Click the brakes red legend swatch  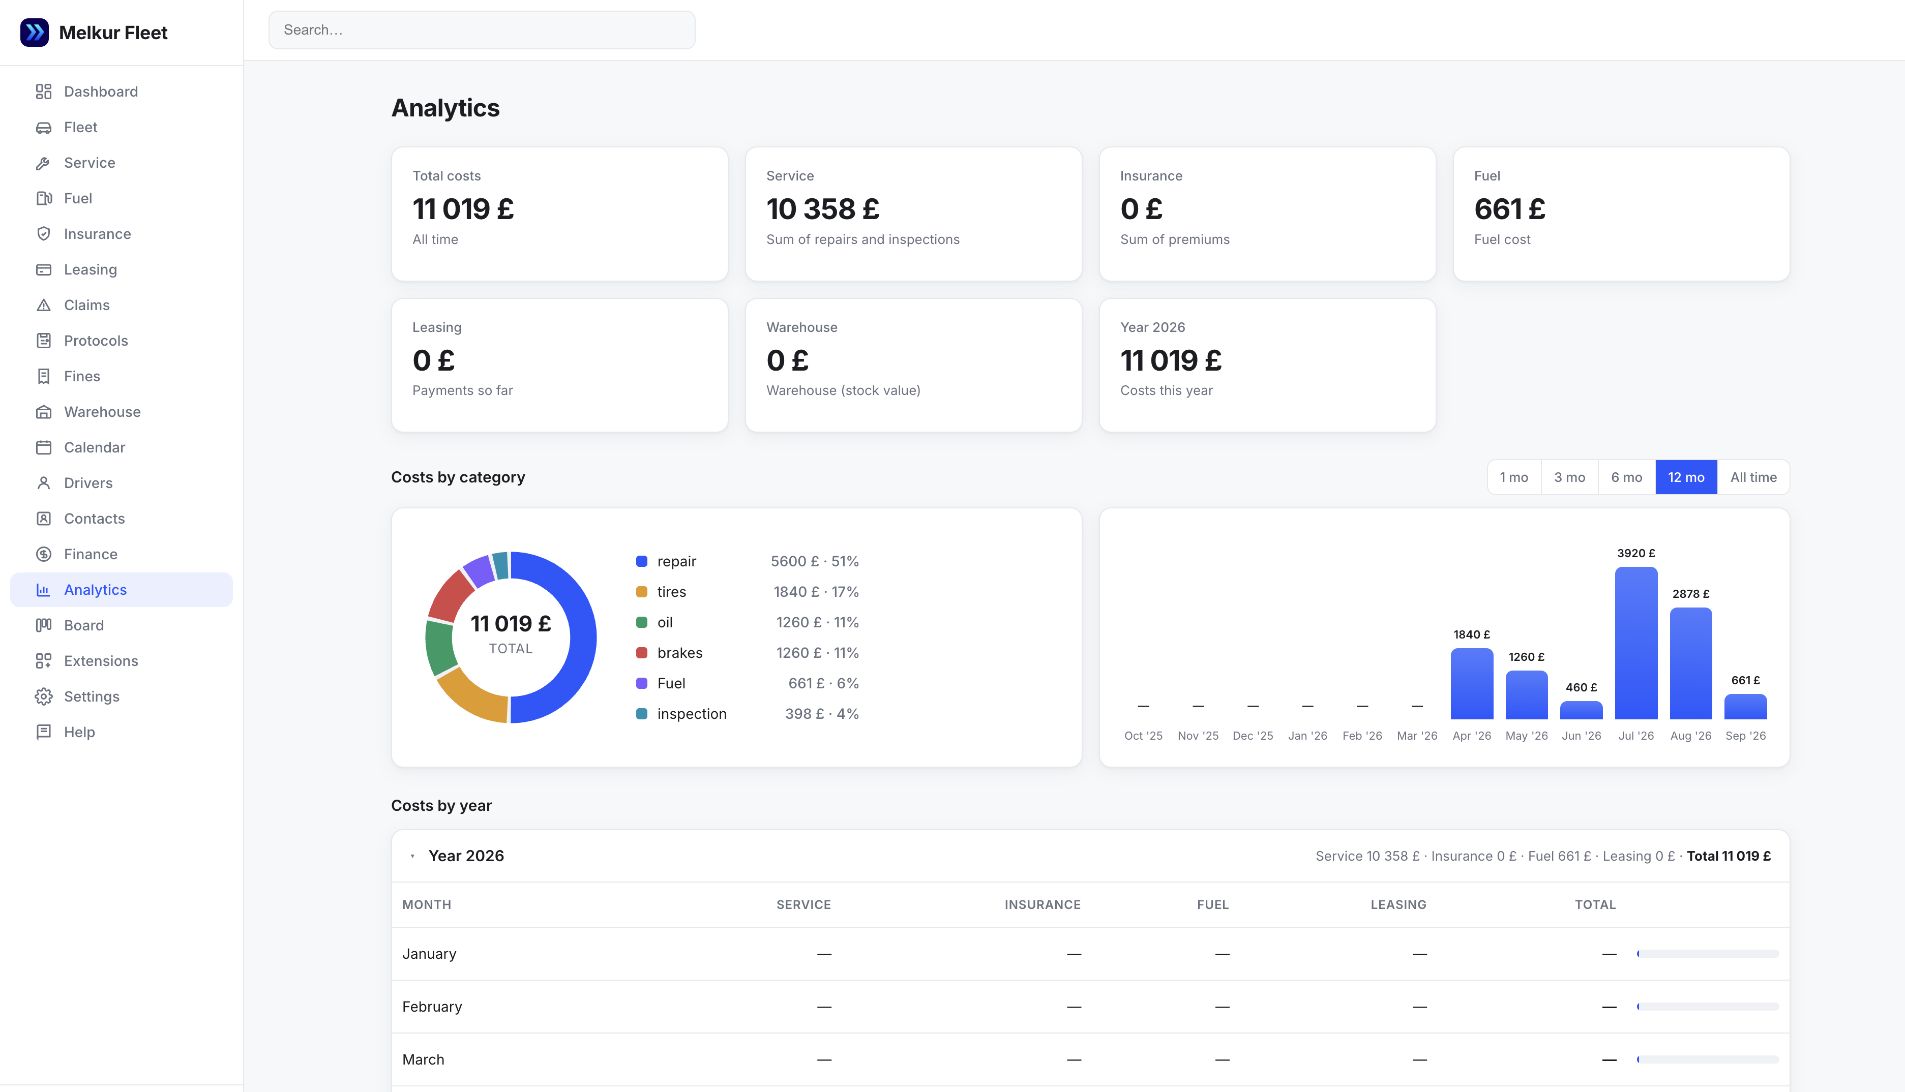tap(641, 653)
